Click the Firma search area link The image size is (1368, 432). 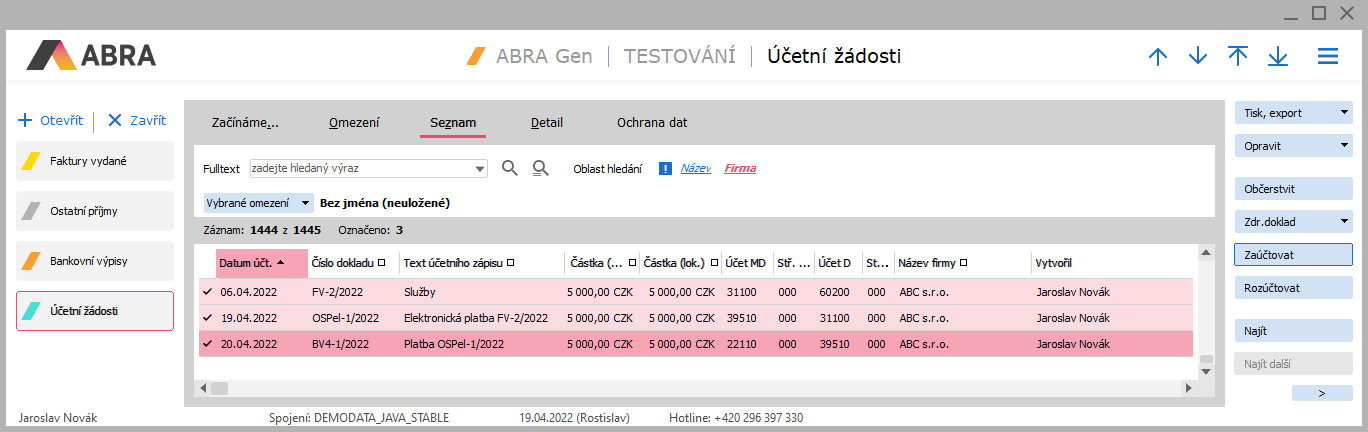740,168
